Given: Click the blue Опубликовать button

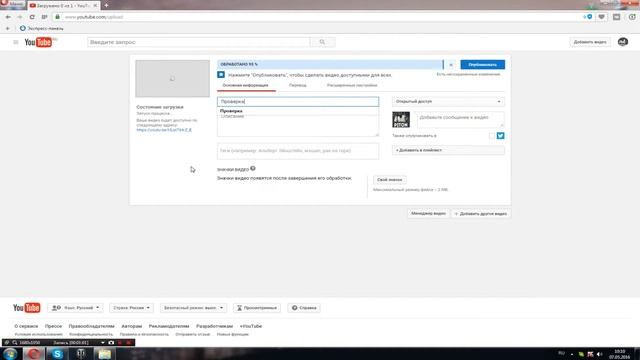Looking at the screenshot, I should point(482,64).
